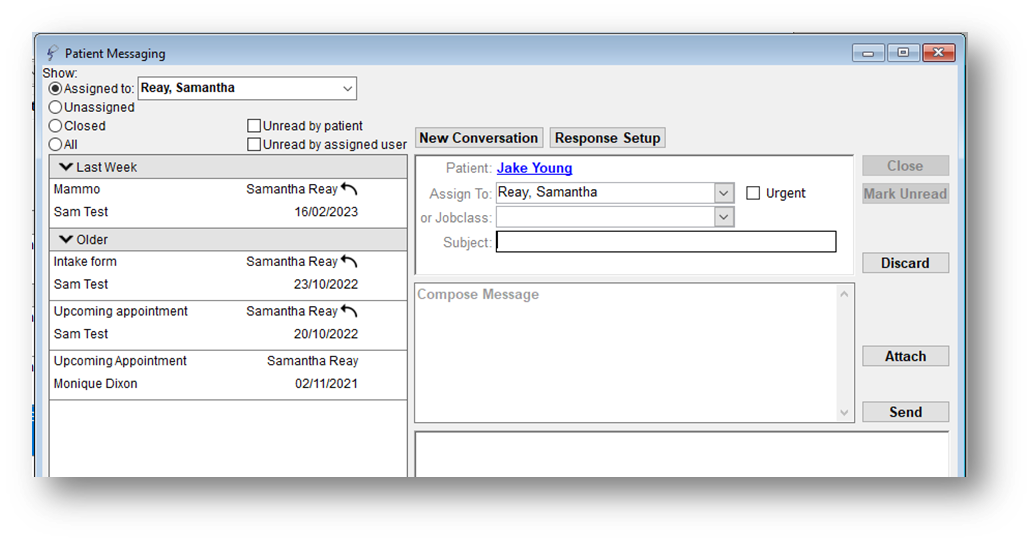
Task: Open patient link Jake Young
Action: click(534, 168)
